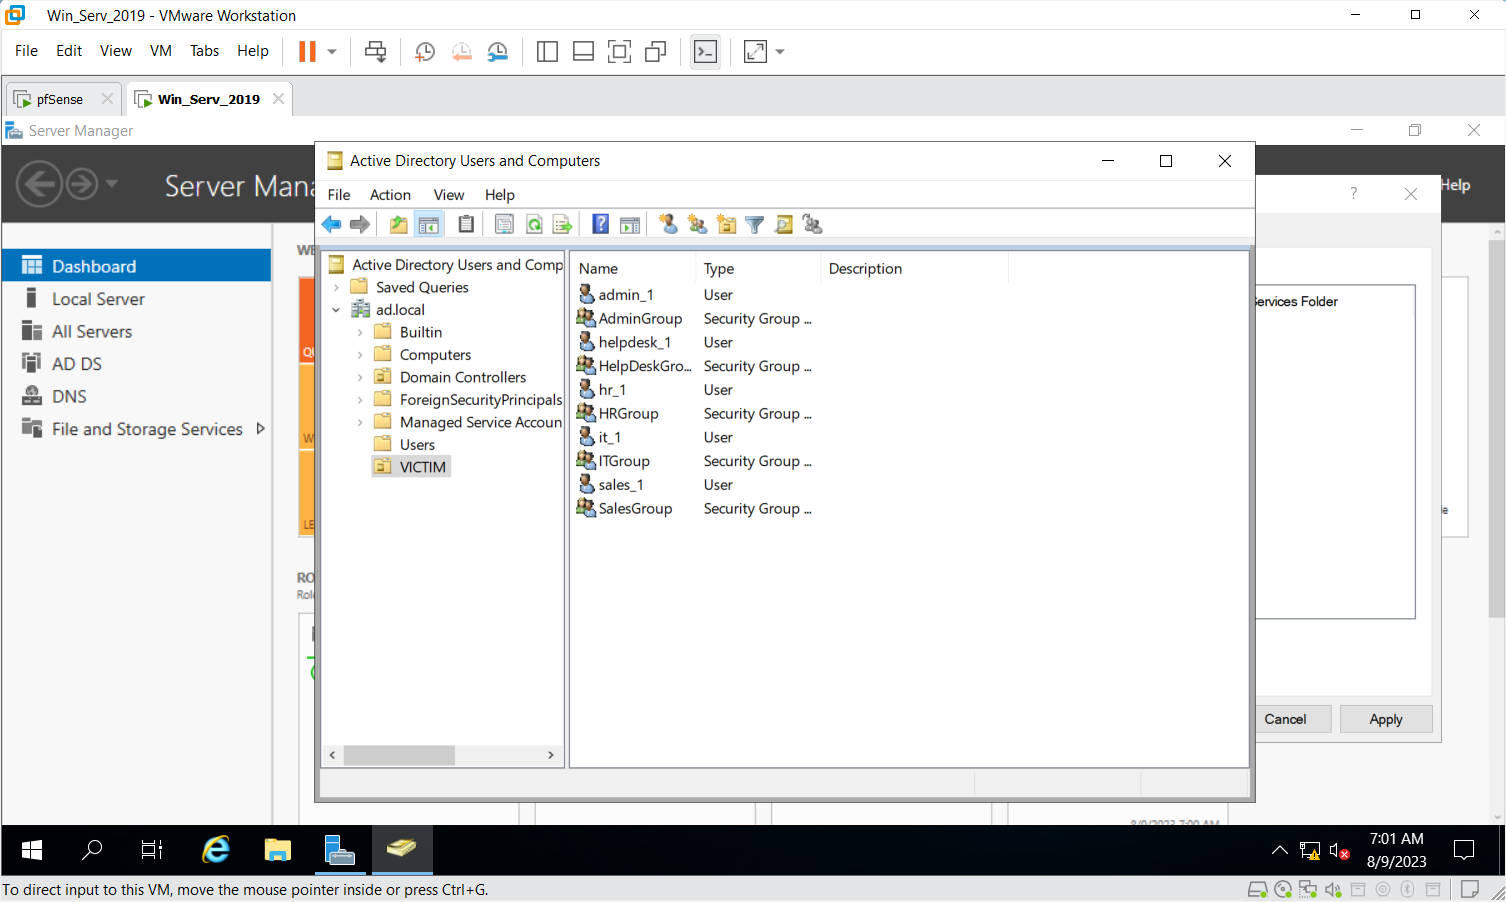Toggle the action pane icon
The width and height of the screenshot is (1506, 902).
[x=630, y=224]
